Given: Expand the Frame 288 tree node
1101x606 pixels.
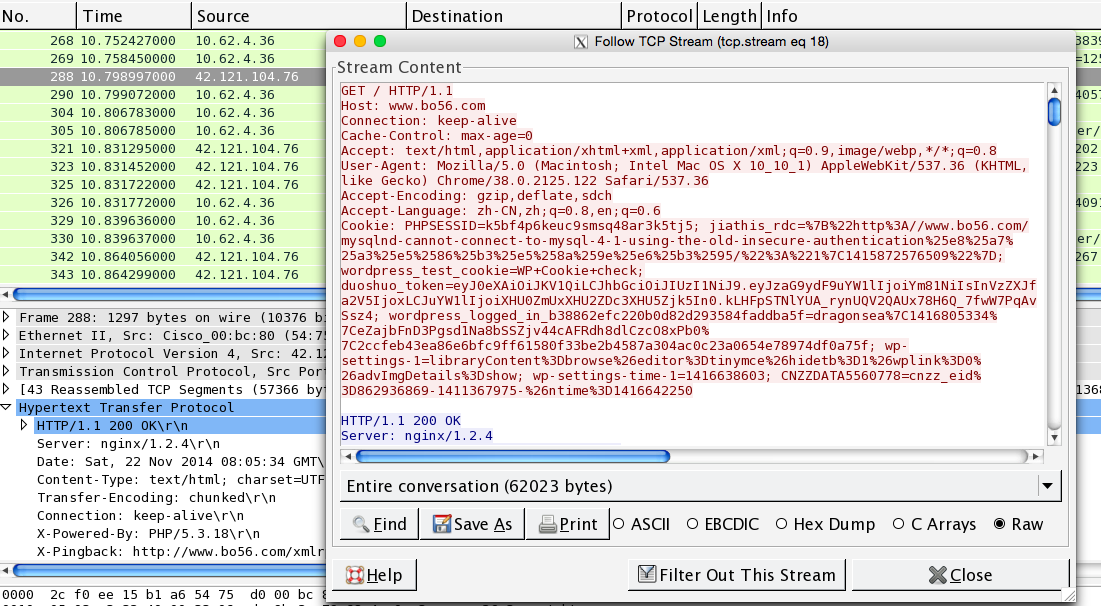Looking at the screenshot, I should (8, 317).
